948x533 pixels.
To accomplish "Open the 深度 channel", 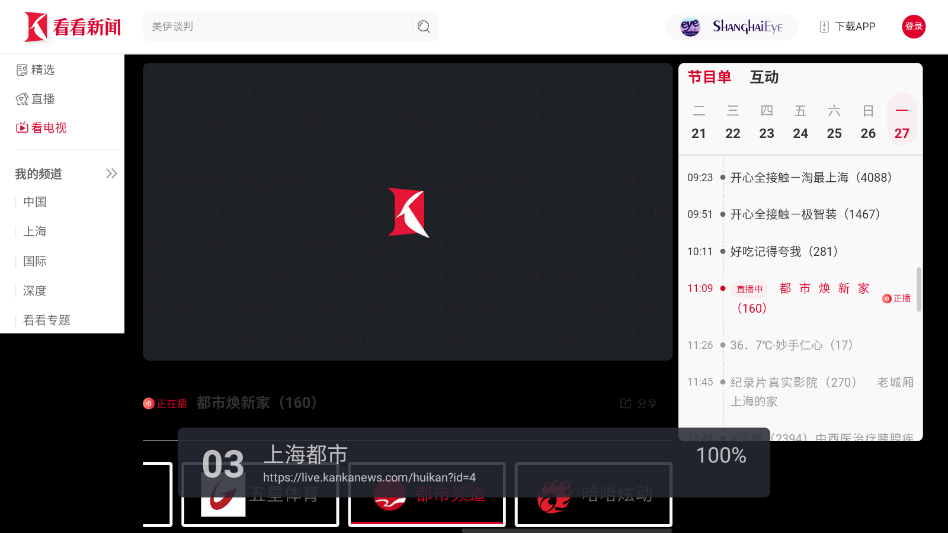I will pyautogui.click(x=35, y=291).
